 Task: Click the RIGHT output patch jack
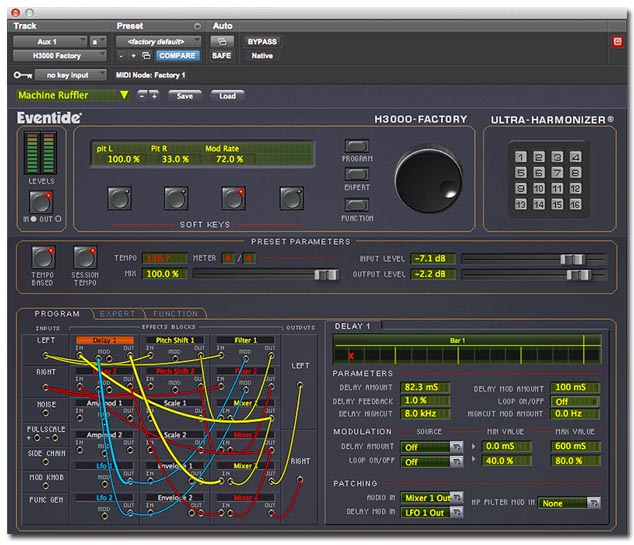[x=300, y=480]
